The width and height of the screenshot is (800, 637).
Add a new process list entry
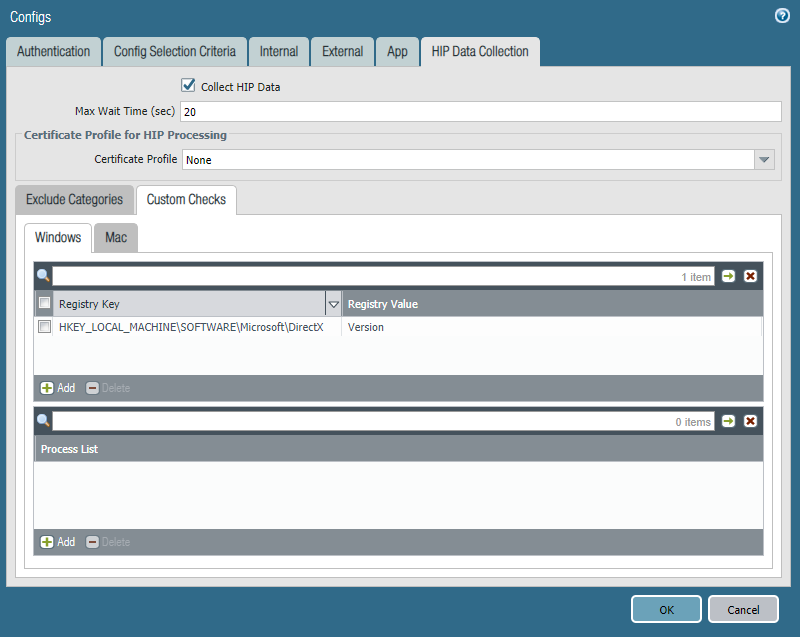(57, 542)
